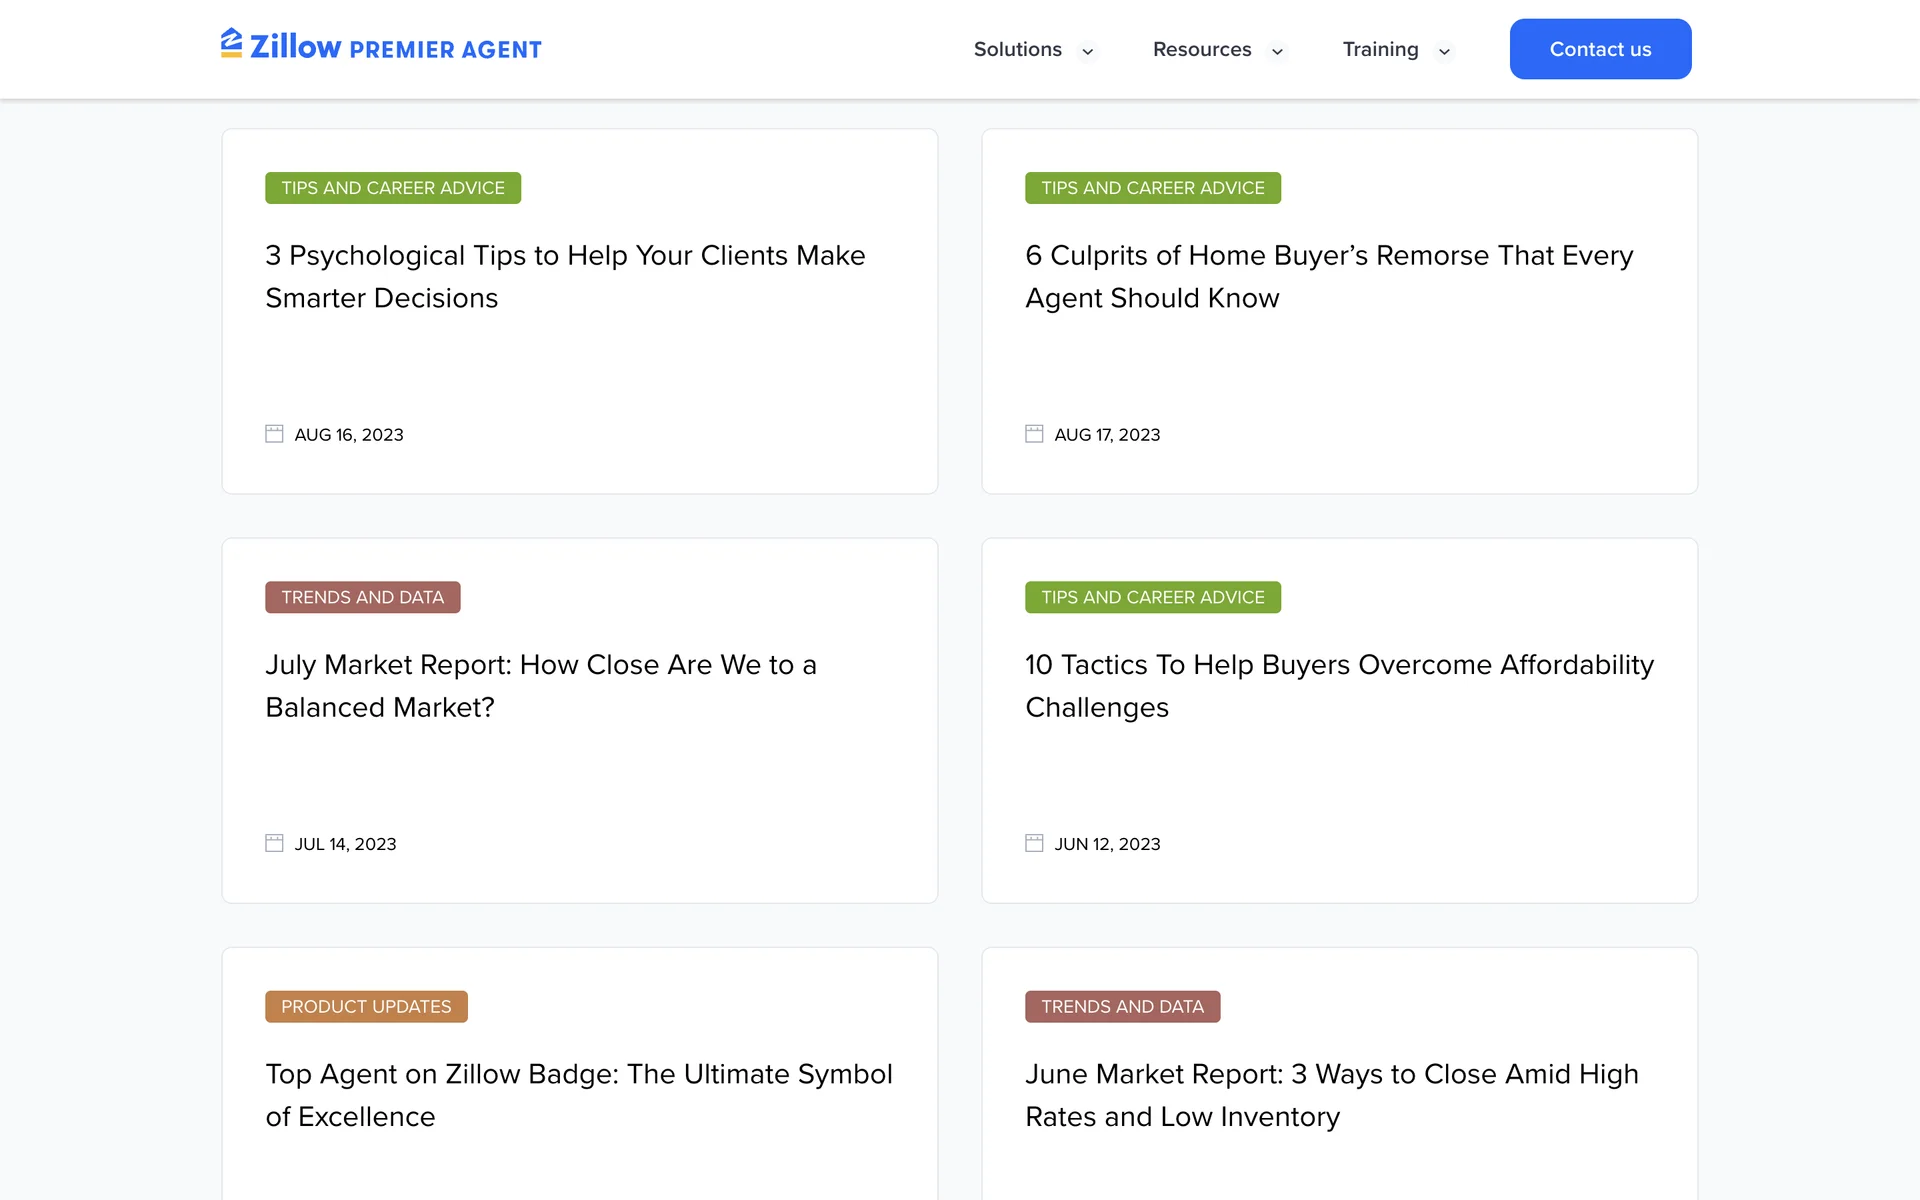Expand the Resources menu chevron
This screenshot has height=1200, width=1920.
[1277, 51]
